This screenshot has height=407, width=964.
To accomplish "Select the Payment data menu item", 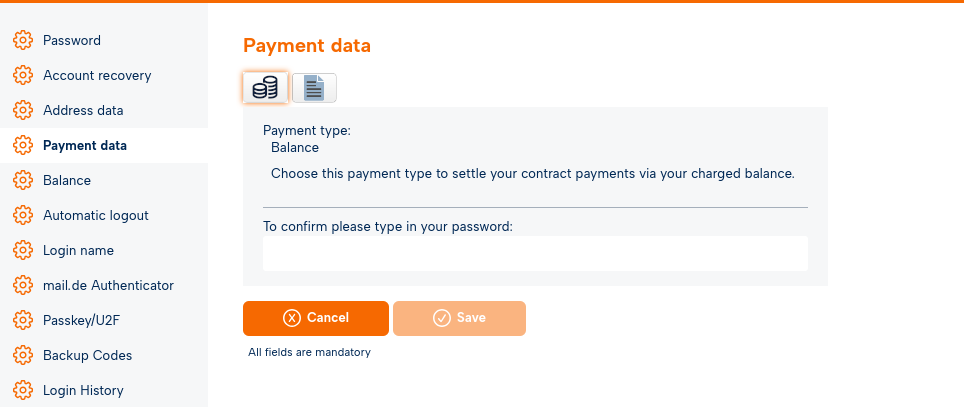I will (85, 146).
